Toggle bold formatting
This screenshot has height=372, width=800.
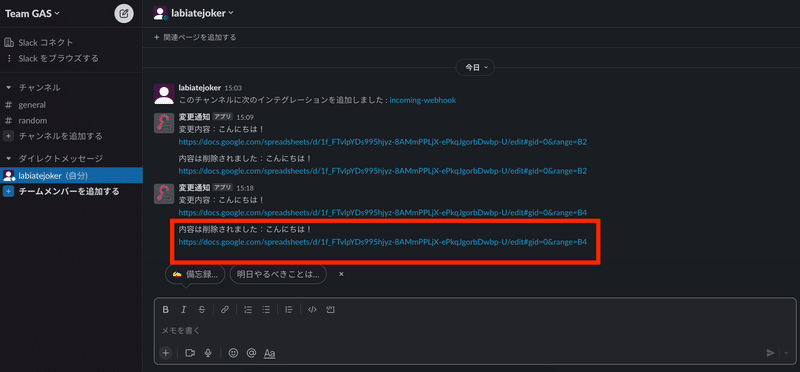pos(165,309)
